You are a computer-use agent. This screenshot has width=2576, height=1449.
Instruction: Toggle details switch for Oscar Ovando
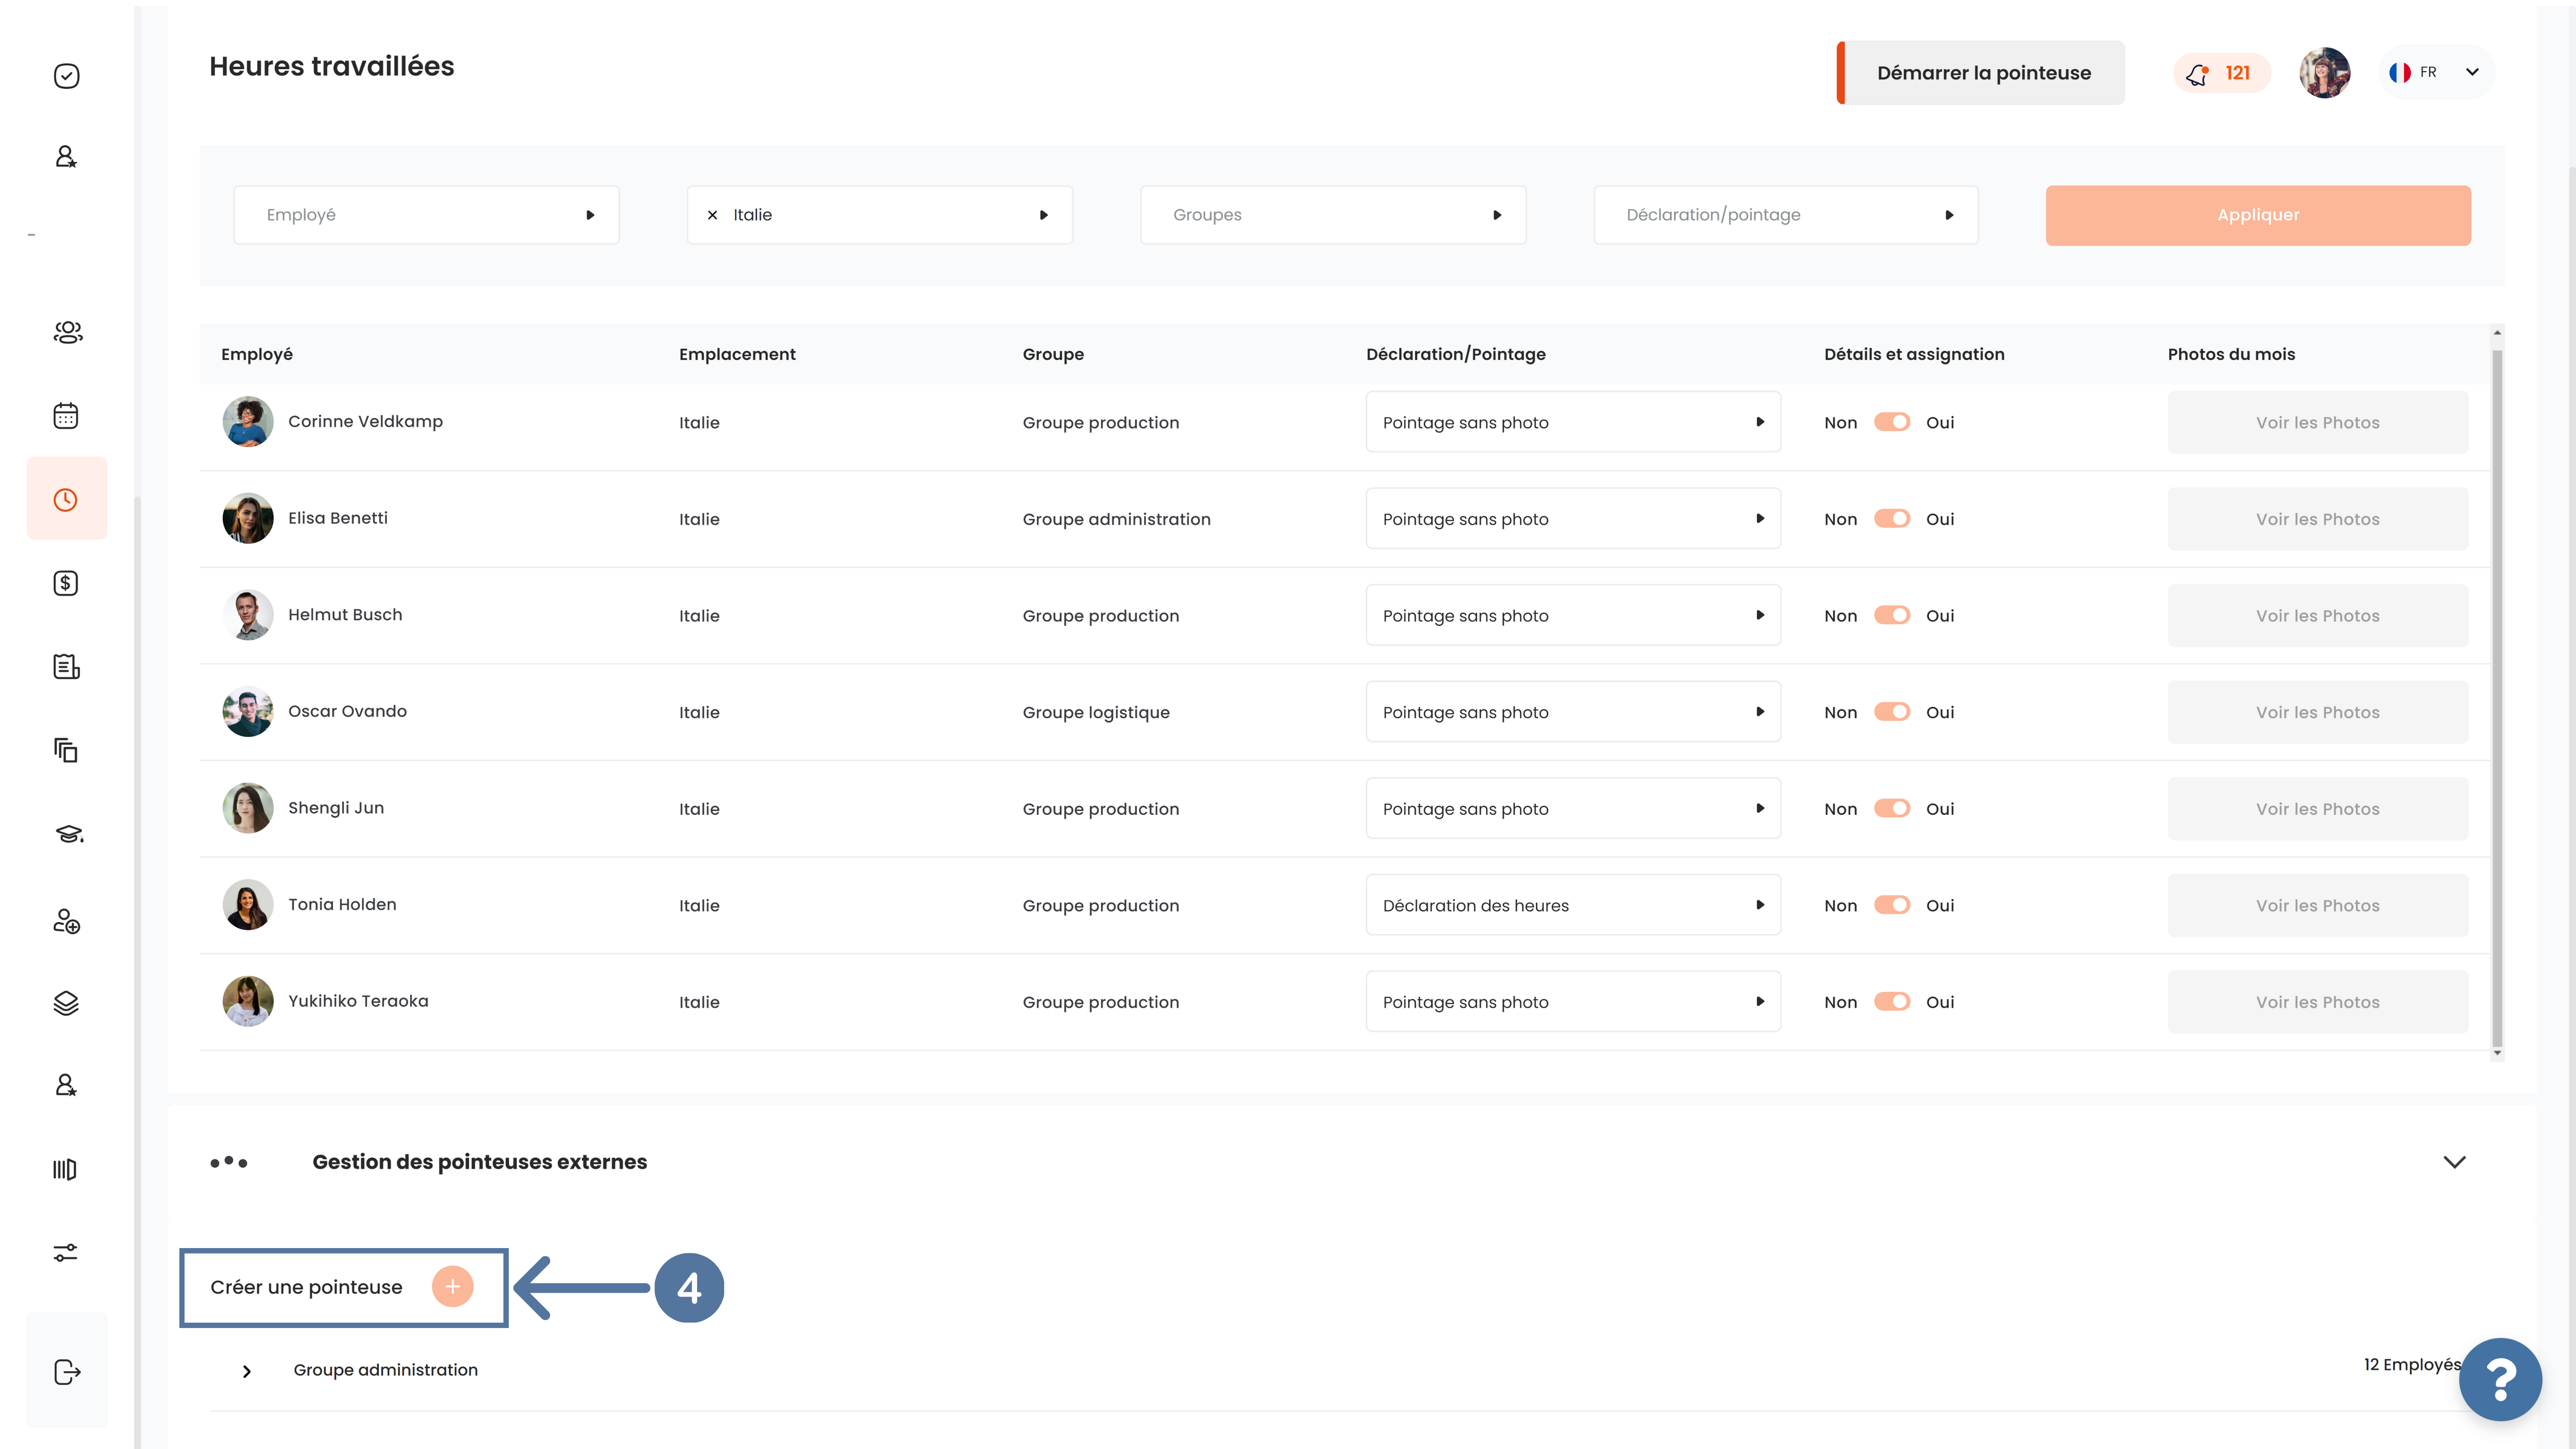(x=1892, y=712)
